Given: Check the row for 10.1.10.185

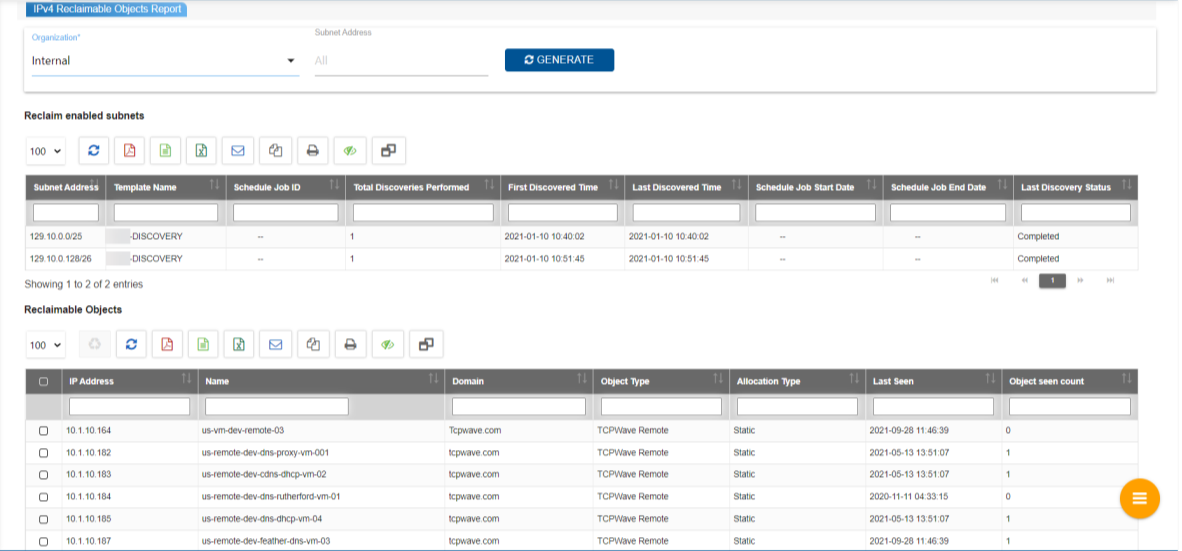Looking at the screenshot, I should [x=43, y=519].
